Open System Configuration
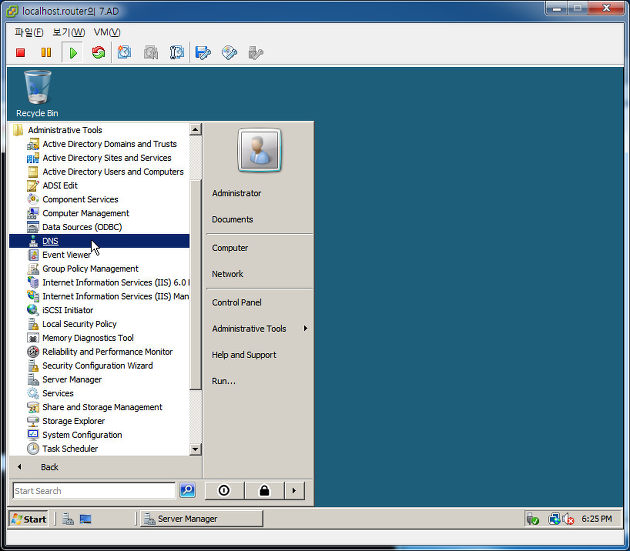The image size is (630, 551). (x=99, y=435)
